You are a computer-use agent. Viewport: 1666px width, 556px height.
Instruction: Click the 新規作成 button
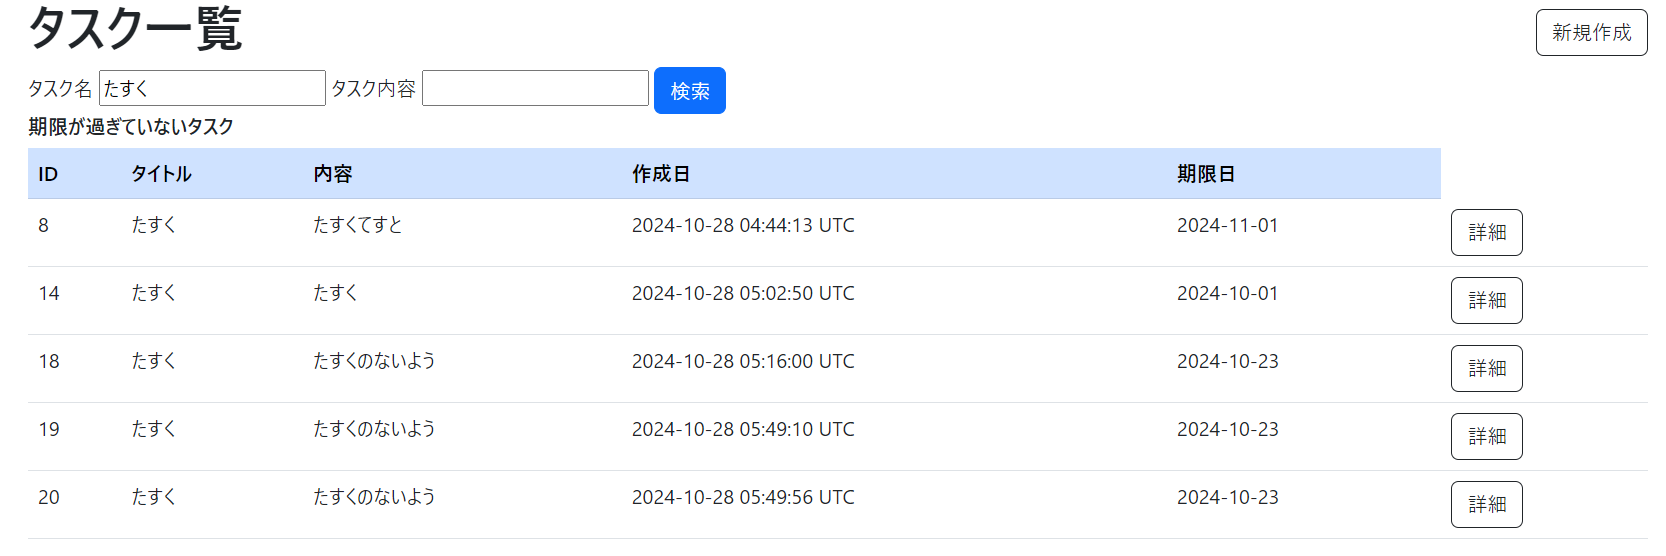(x=1591, y=32)
